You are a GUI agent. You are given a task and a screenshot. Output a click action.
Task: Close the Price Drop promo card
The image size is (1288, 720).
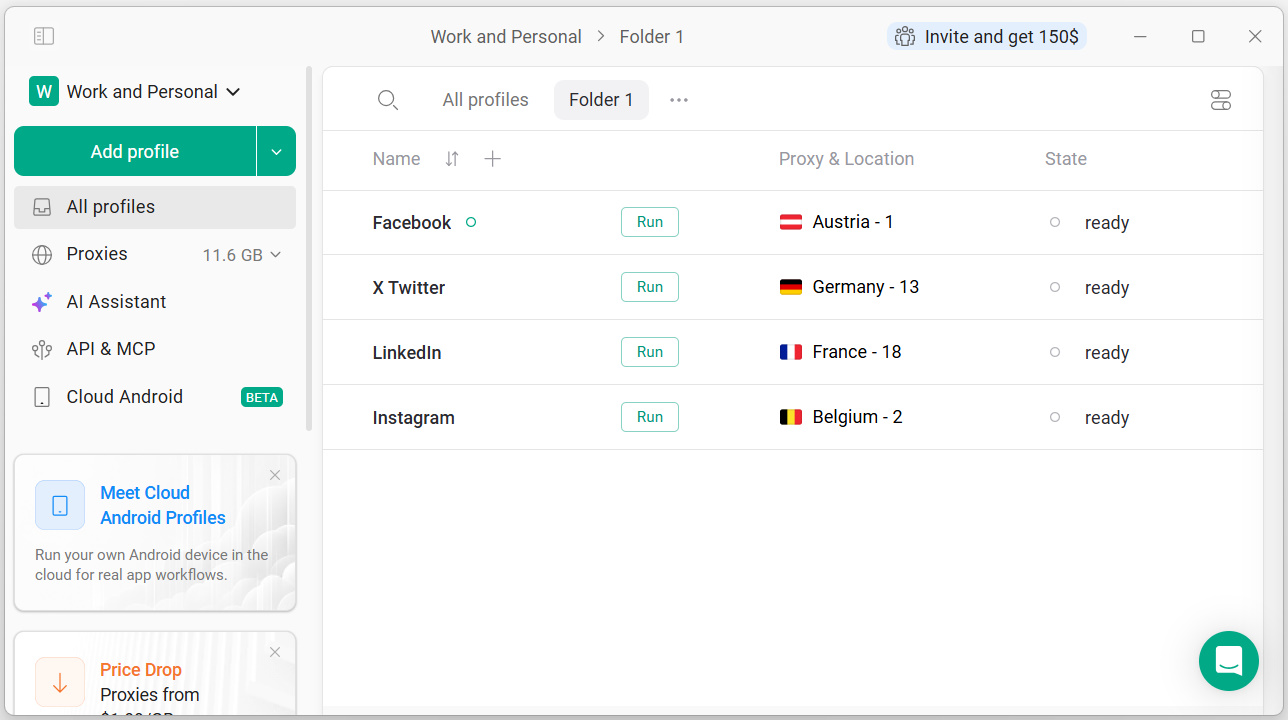pyautogui.click(x=275, y=652)
